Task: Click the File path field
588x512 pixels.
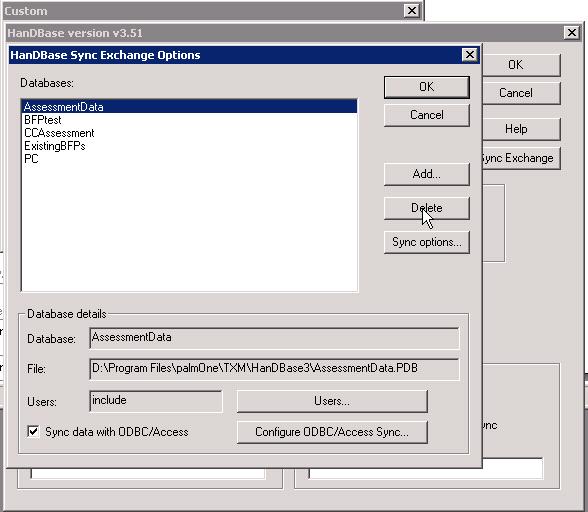Action: click(x=274, y=369)
